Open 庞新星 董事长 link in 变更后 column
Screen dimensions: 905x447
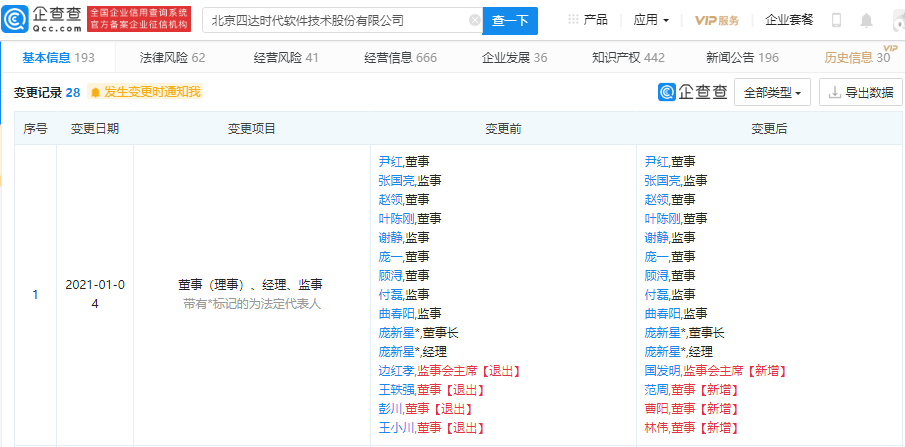point(663,333)
